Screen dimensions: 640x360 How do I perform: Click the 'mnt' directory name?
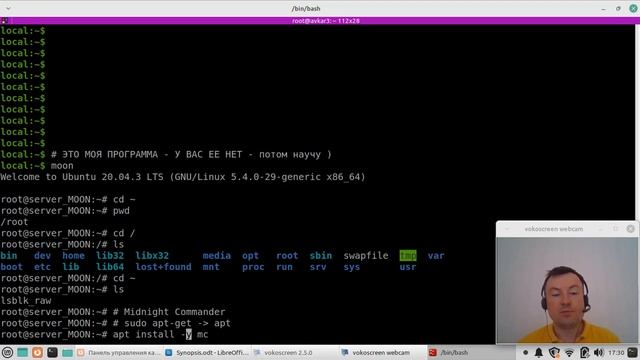(211, 267)
